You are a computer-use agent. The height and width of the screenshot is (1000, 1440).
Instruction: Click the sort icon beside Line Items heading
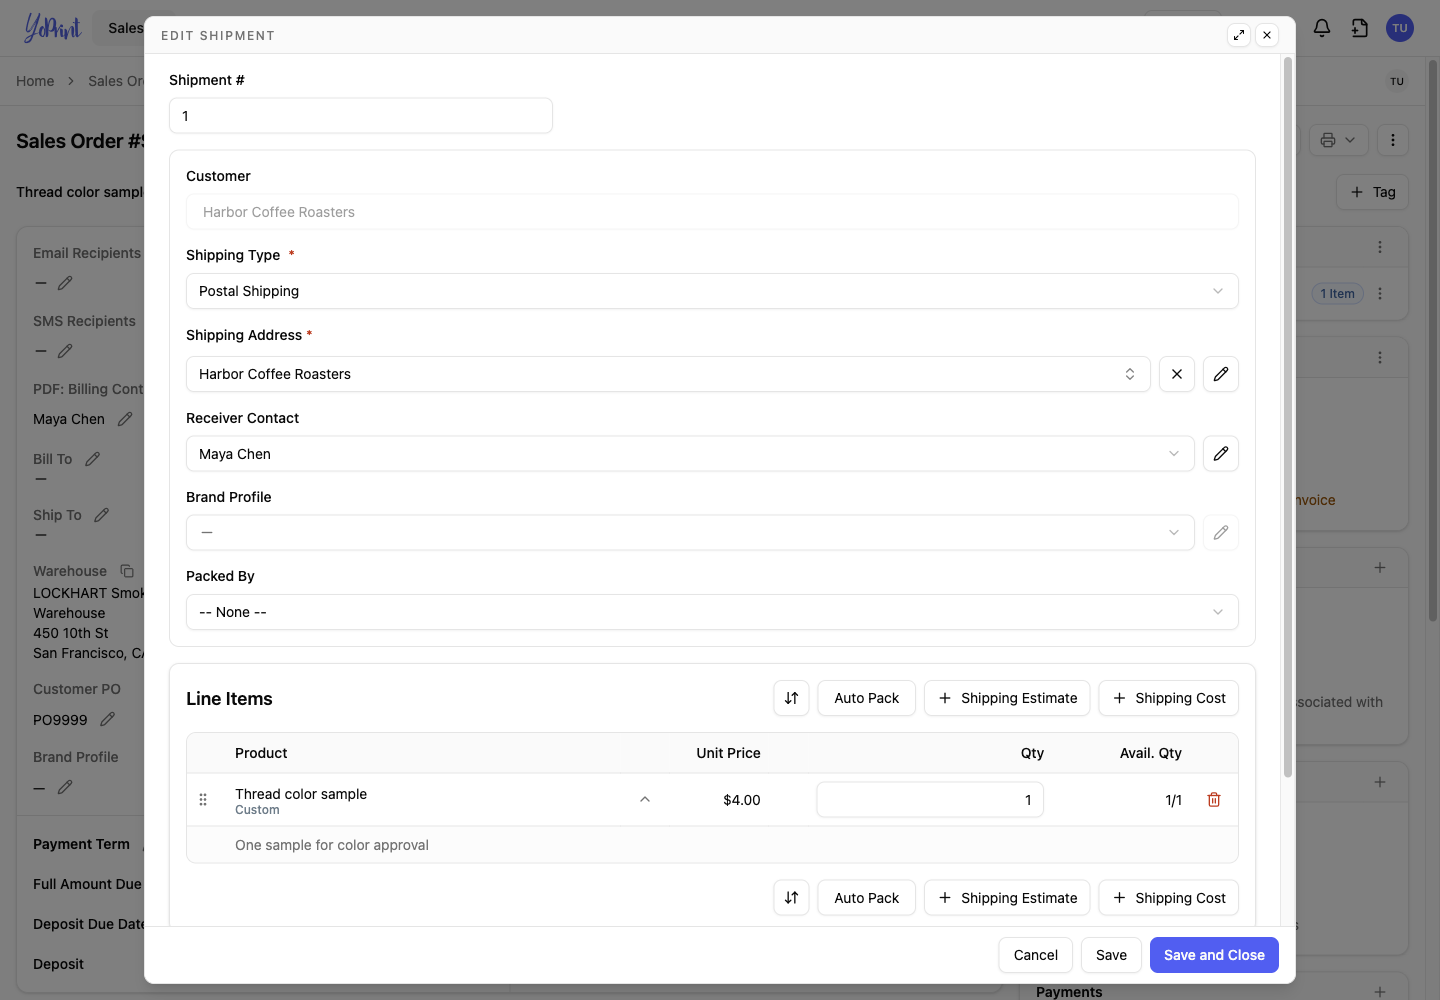click(x=791, y=698)
